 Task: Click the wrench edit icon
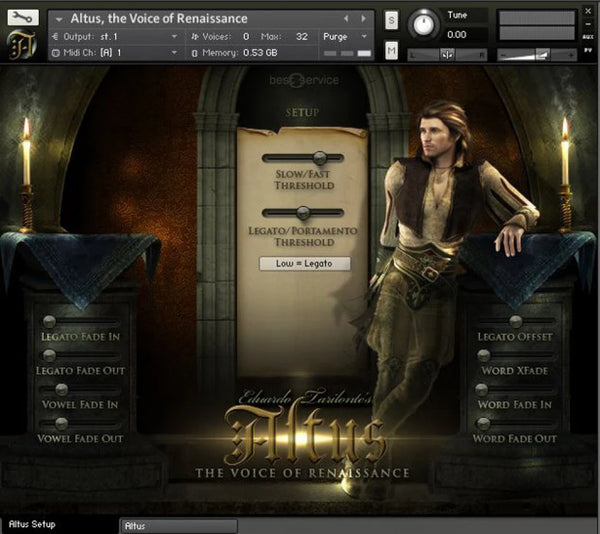22,17
